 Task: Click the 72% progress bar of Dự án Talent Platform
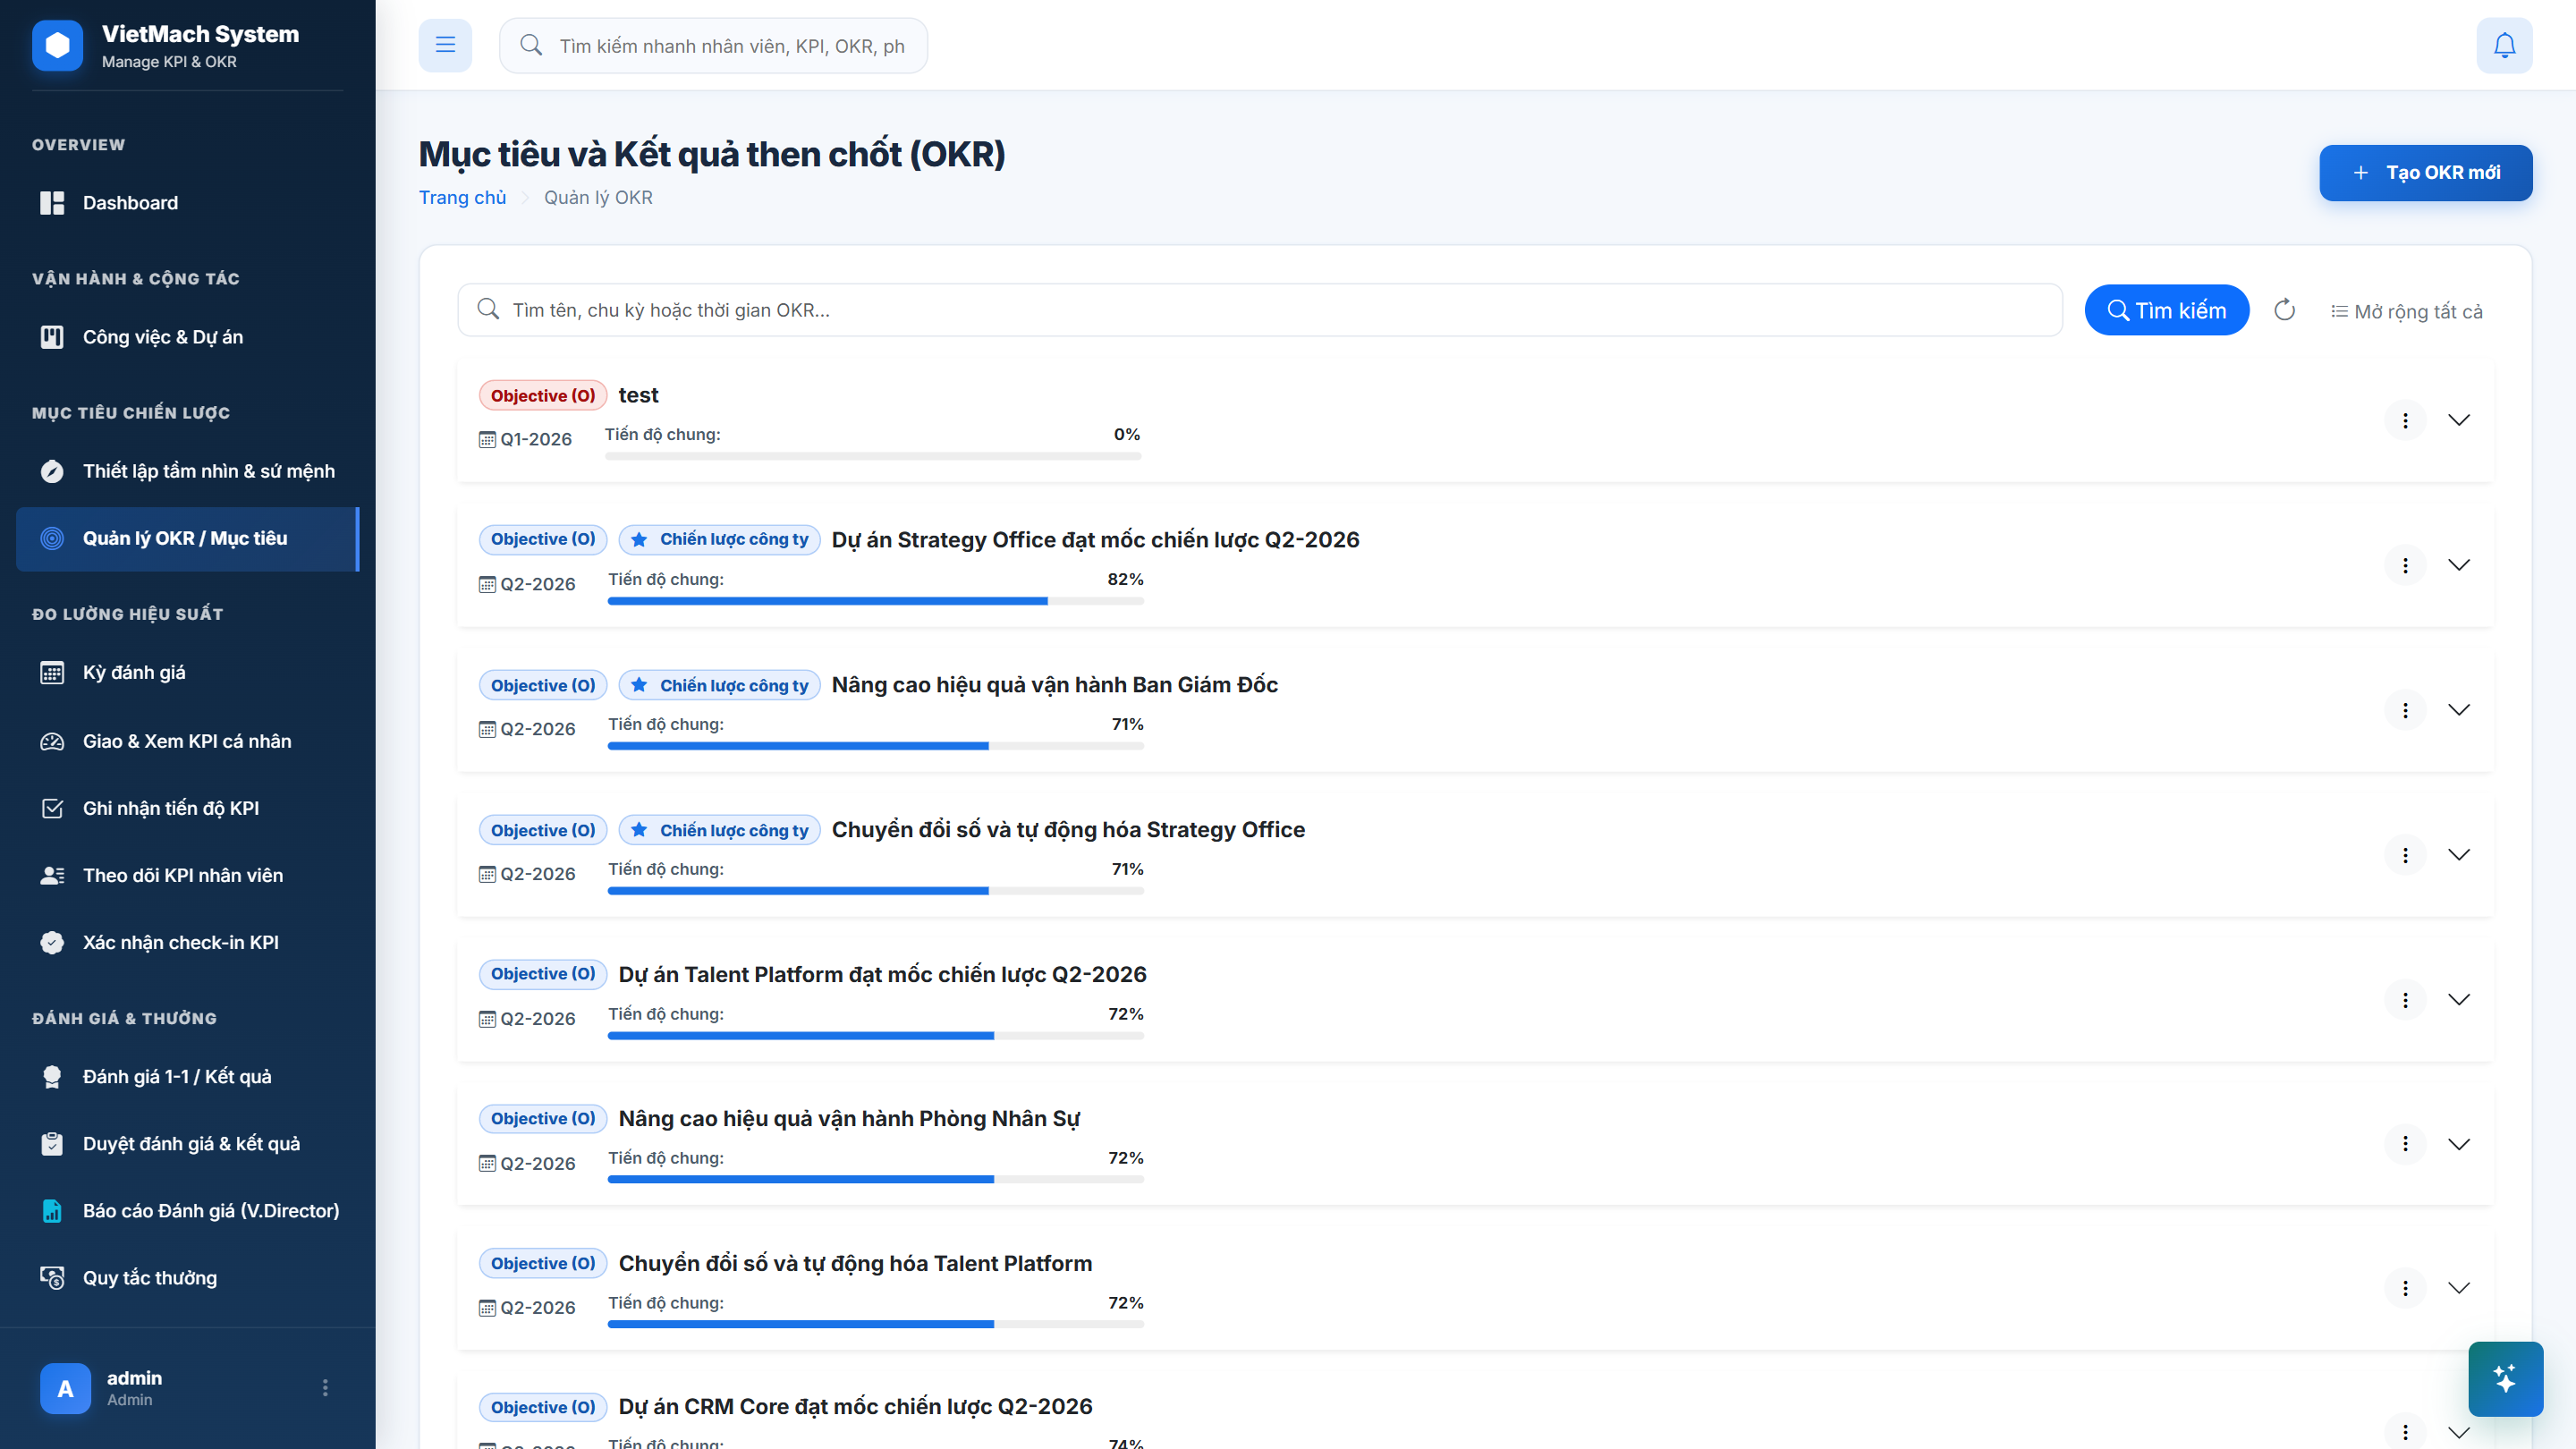875,1036
